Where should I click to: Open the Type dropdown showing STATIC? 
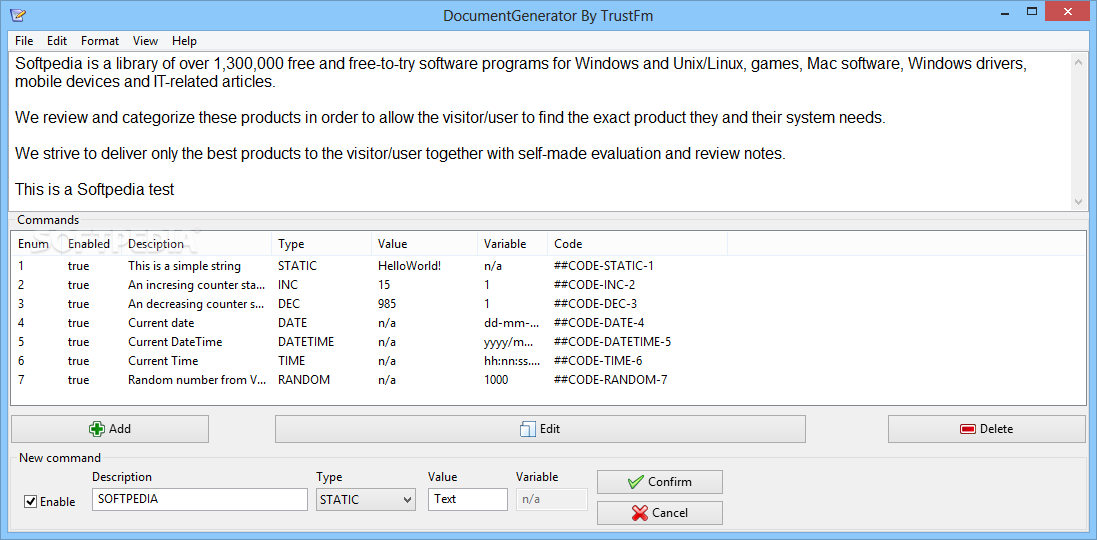click(x=366, y=499)
